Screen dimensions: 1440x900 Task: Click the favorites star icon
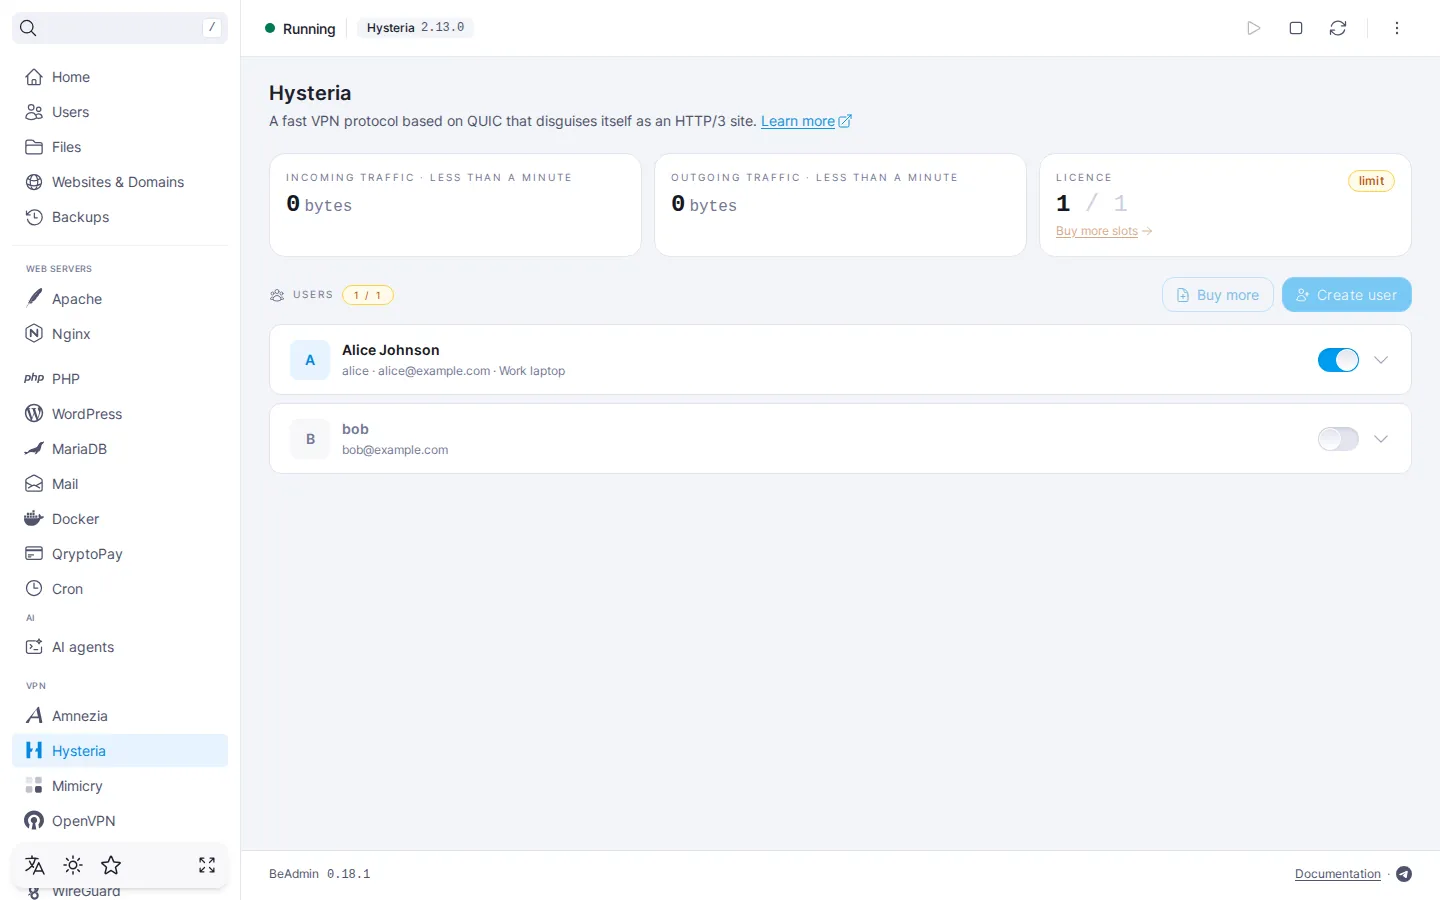tap(111, 865)
